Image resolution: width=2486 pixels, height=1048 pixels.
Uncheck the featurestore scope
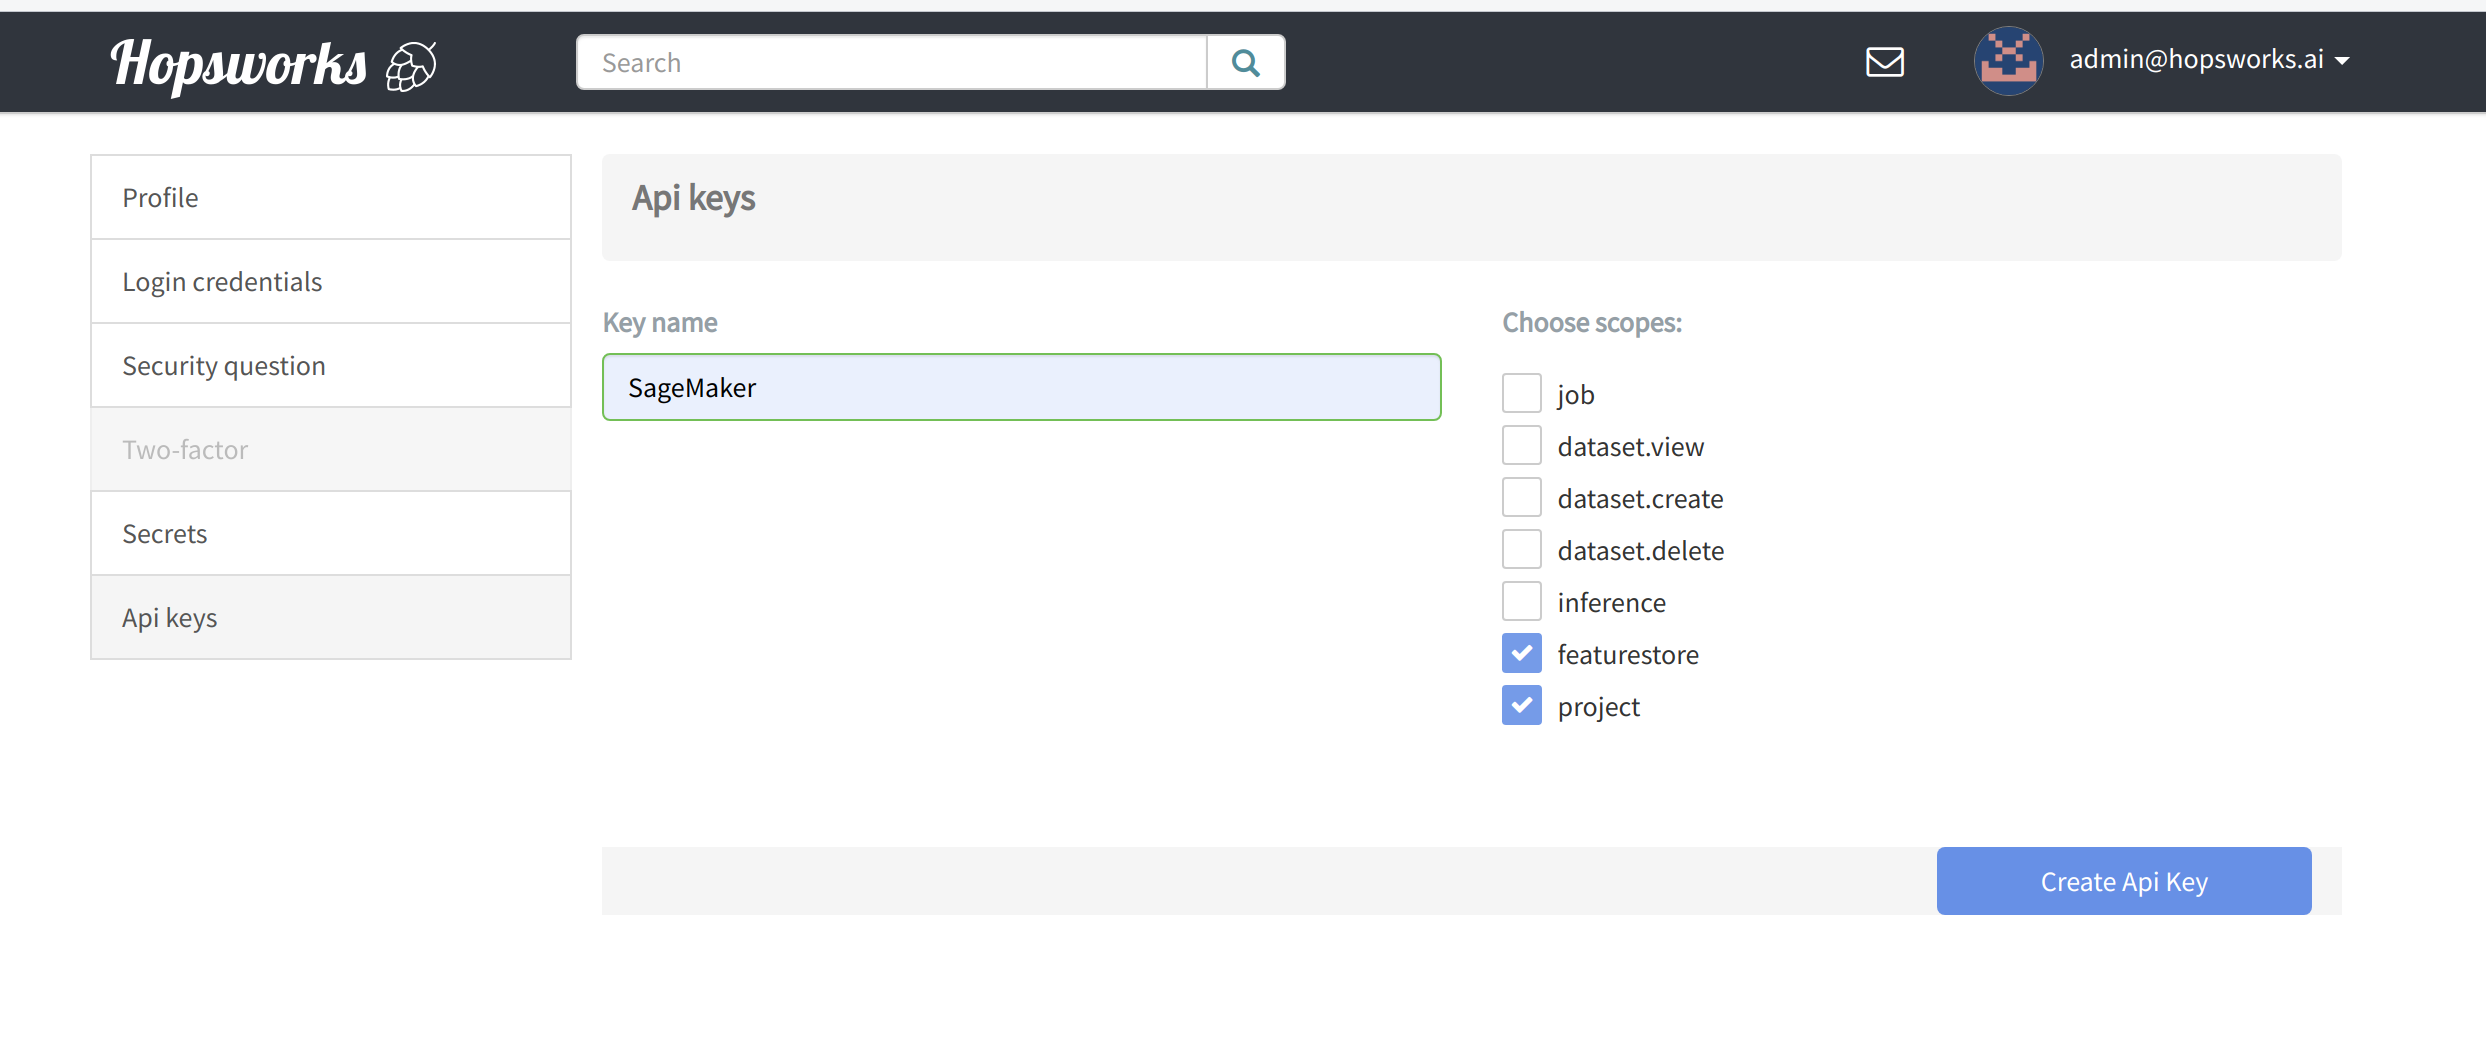[1521, 654]
